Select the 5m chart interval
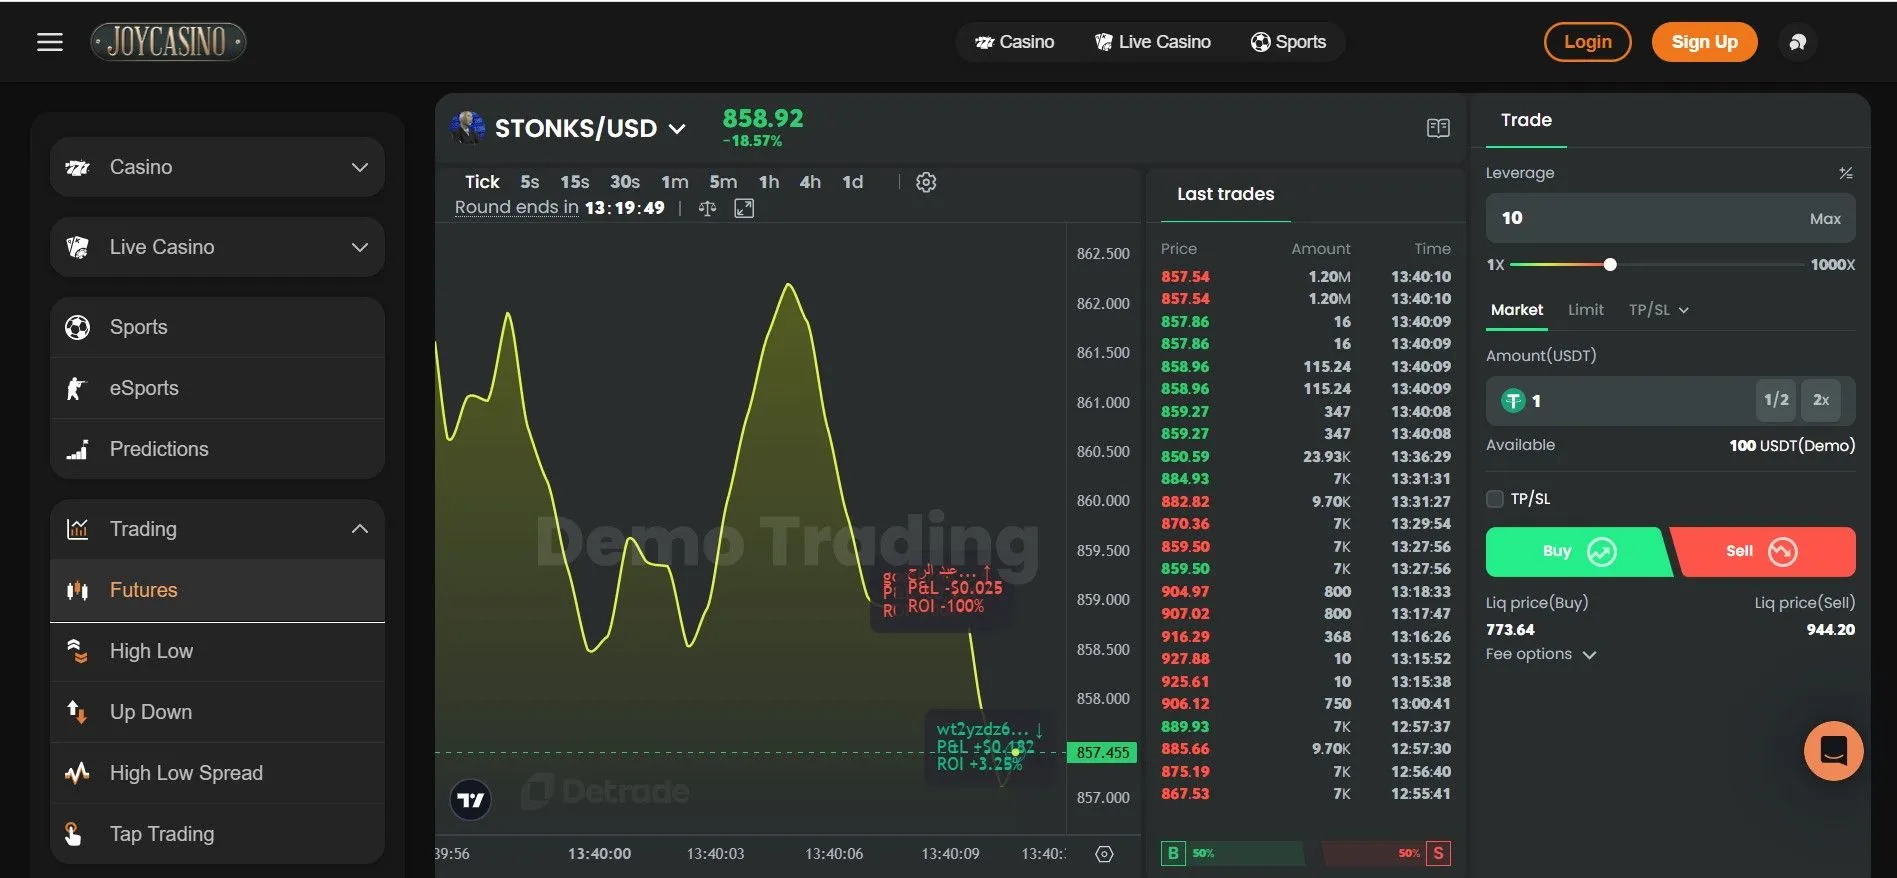 (x=723, y=182)
